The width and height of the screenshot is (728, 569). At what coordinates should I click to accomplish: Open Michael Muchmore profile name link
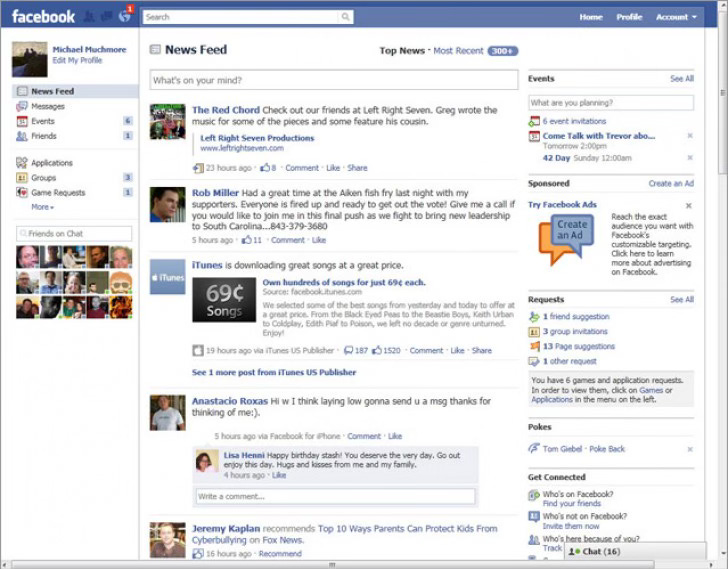point(89,49)
